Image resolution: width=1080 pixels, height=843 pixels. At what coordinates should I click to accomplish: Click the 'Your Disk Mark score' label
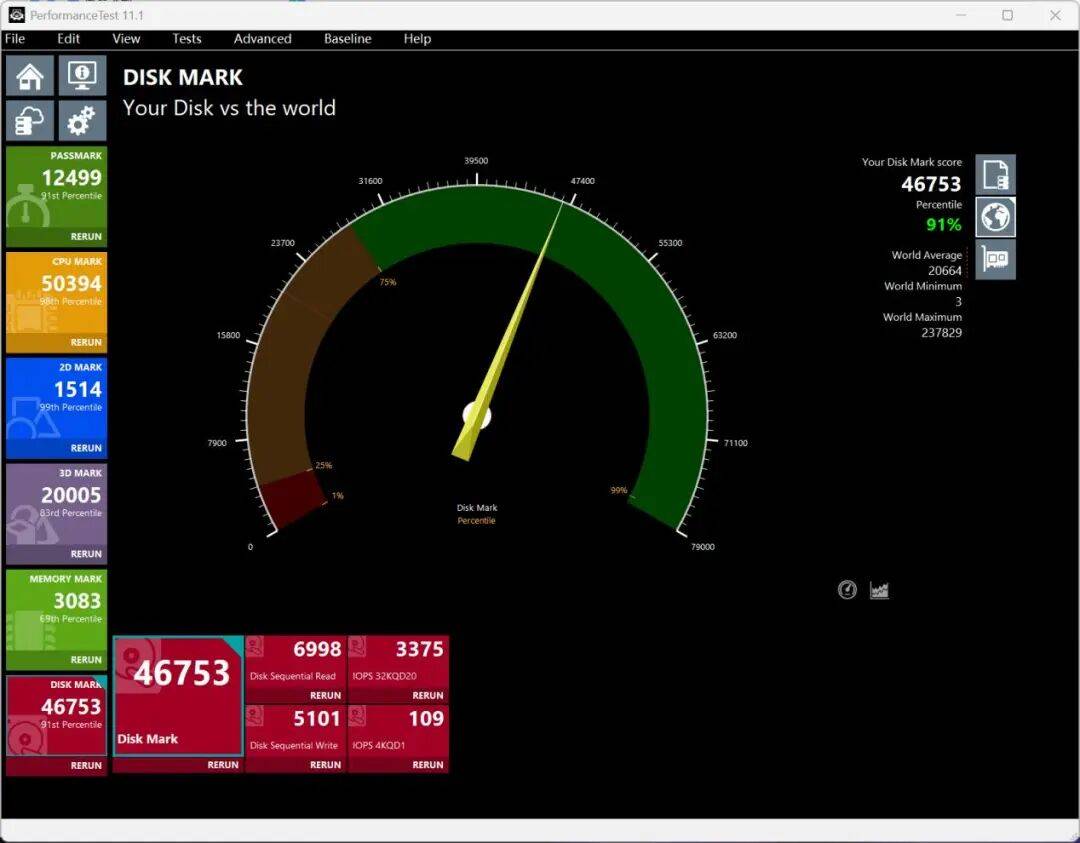(912, 162)
